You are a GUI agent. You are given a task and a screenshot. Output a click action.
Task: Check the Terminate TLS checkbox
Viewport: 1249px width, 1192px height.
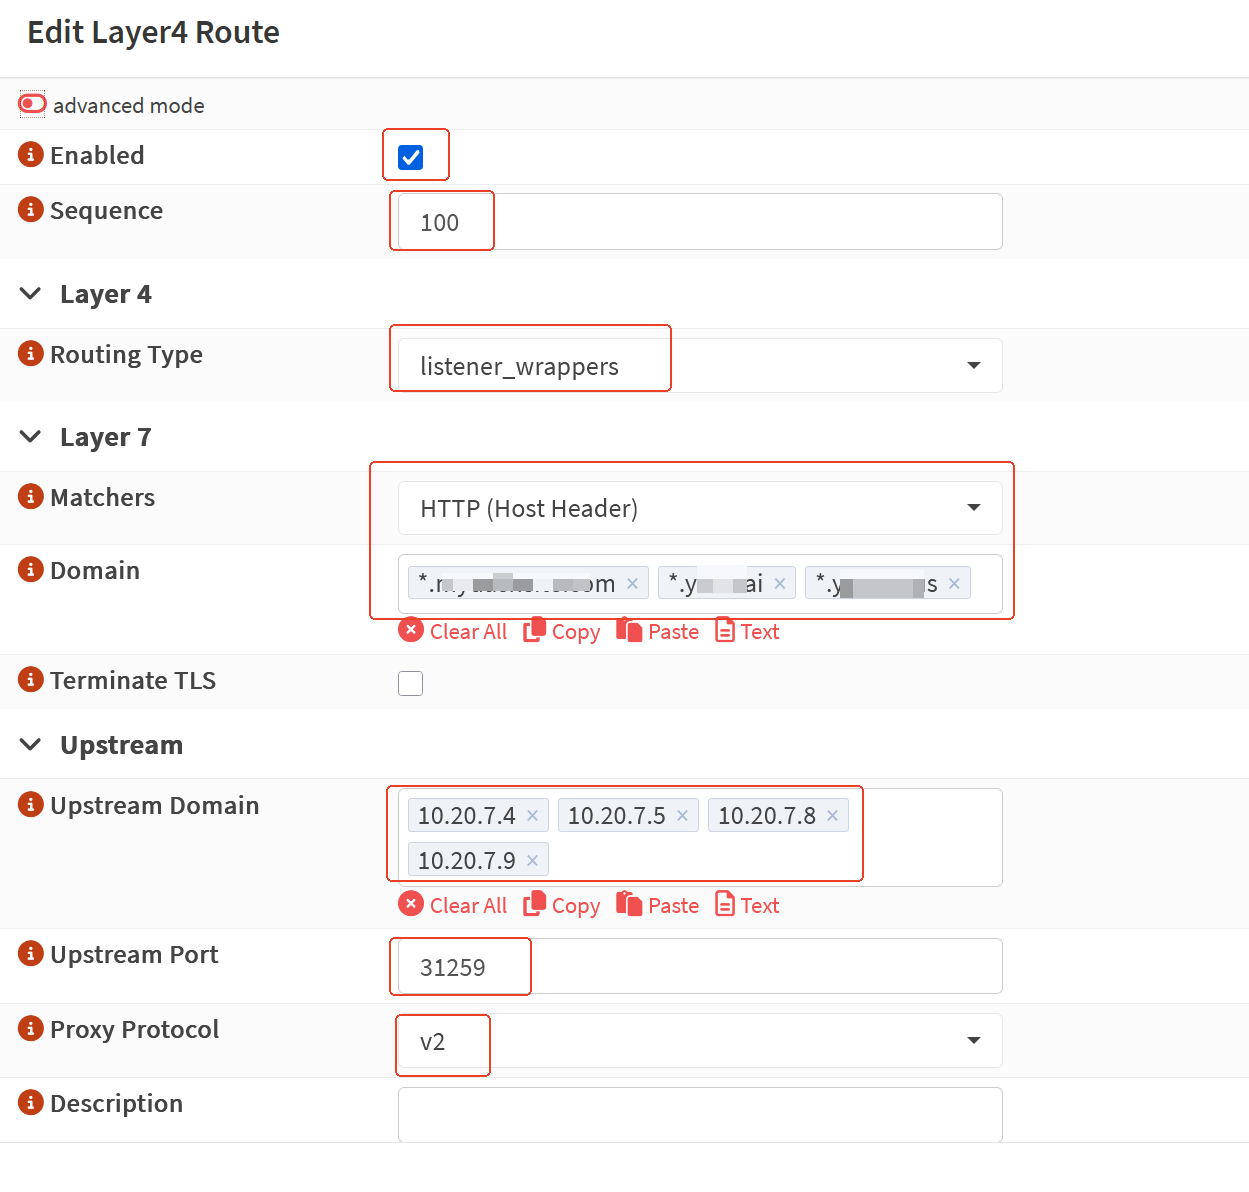pos(411,683)
